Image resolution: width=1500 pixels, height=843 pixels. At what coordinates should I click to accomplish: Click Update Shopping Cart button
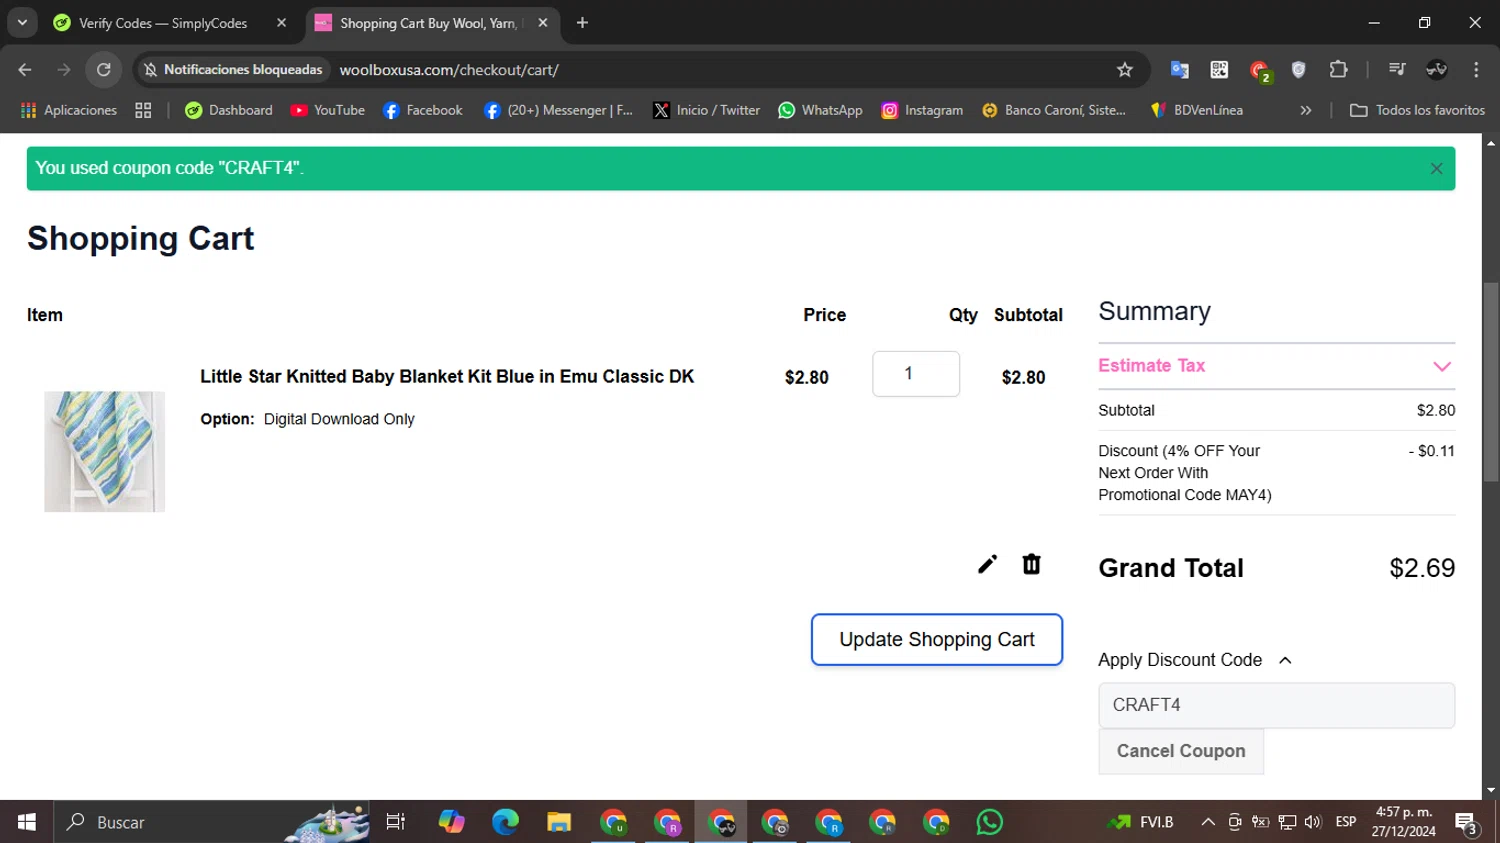click(937, 640)
